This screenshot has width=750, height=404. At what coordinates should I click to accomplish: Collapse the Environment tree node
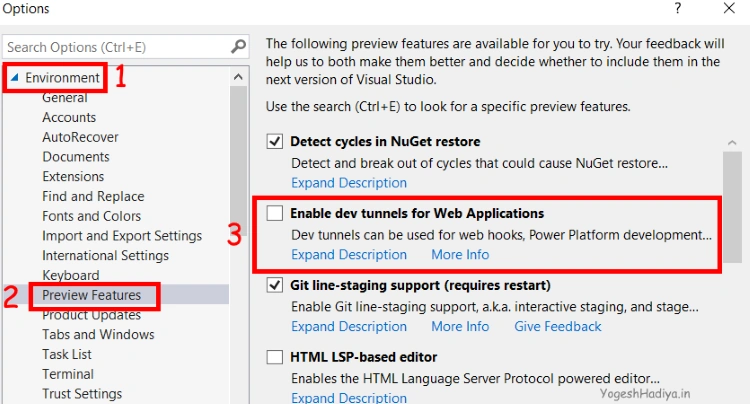(x=14, y=77)
